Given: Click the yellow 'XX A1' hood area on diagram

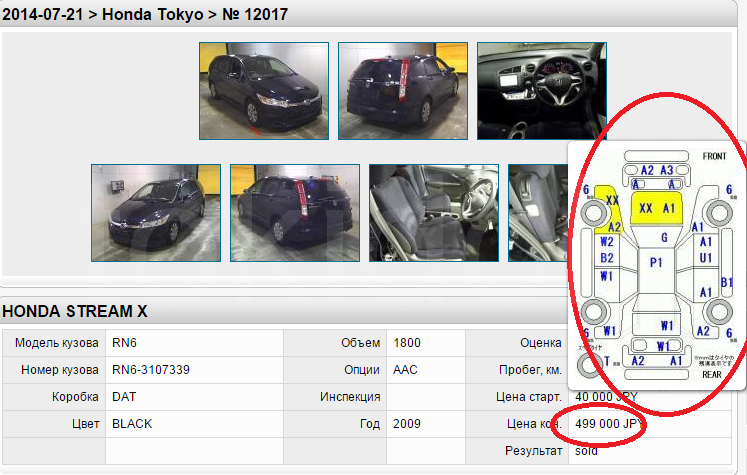Looking at the screenshot, I should pyautogui.click(x=657, y=208).
